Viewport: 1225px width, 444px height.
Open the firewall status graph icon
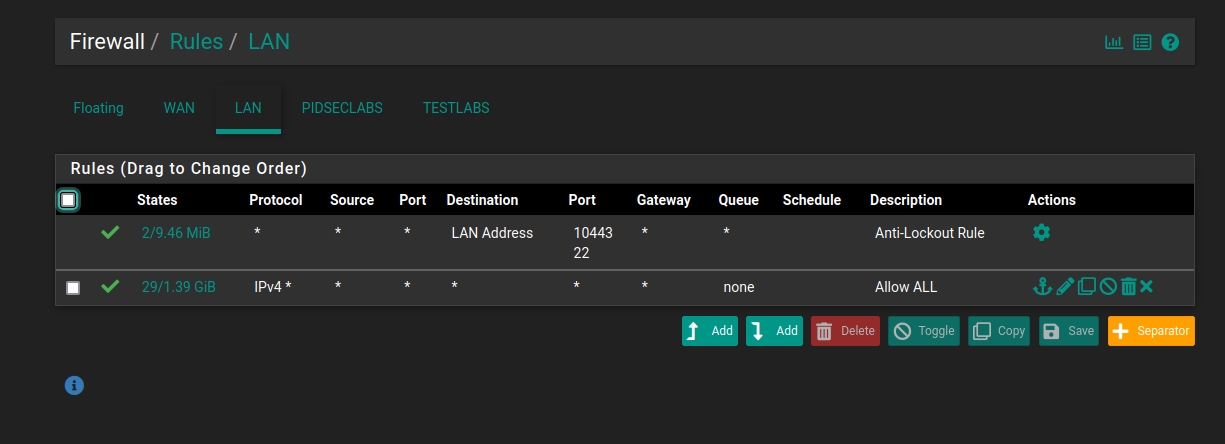pyautogui.click(x=1113, y=42)
